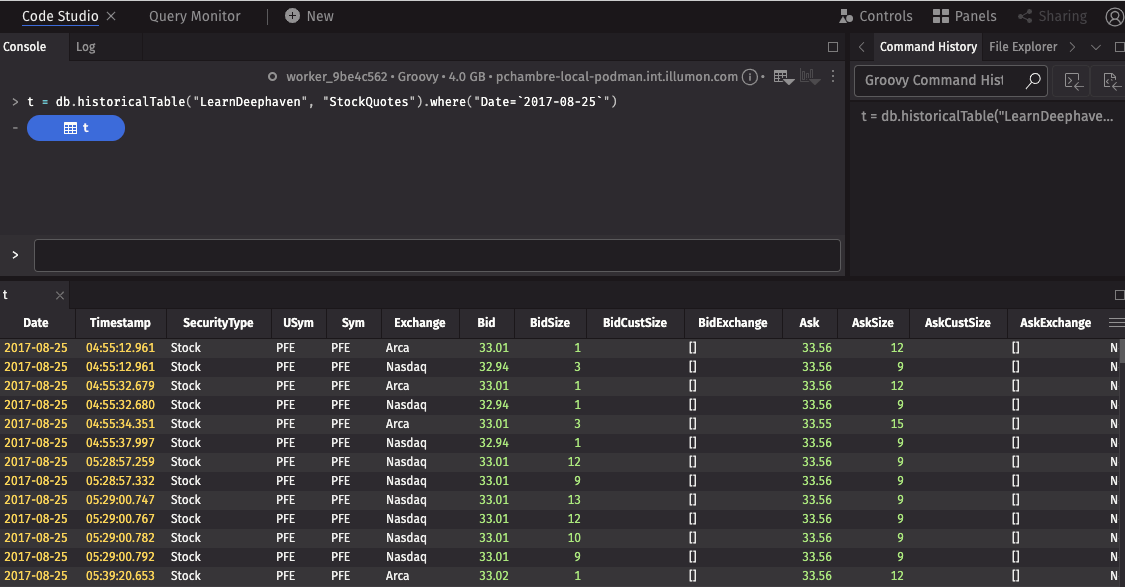Open console kebab options menu
Screen dimensions: 1125x587
tap(834, 77)
